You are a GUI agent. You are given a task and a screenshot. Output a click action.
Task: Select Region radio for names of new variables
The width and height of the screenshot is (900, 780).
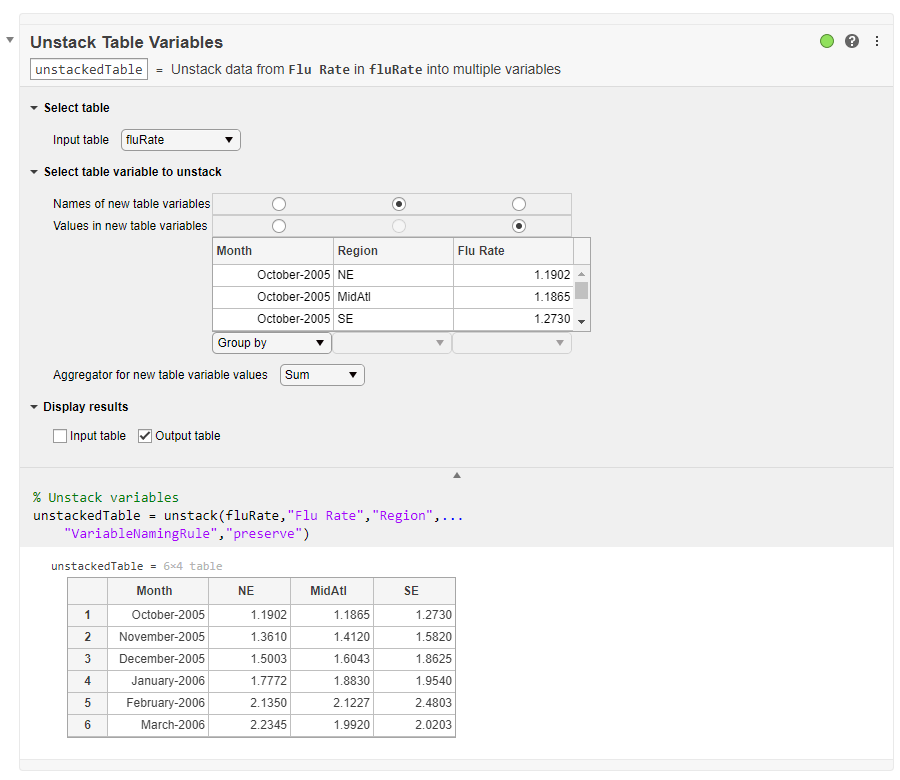(398, 203)
